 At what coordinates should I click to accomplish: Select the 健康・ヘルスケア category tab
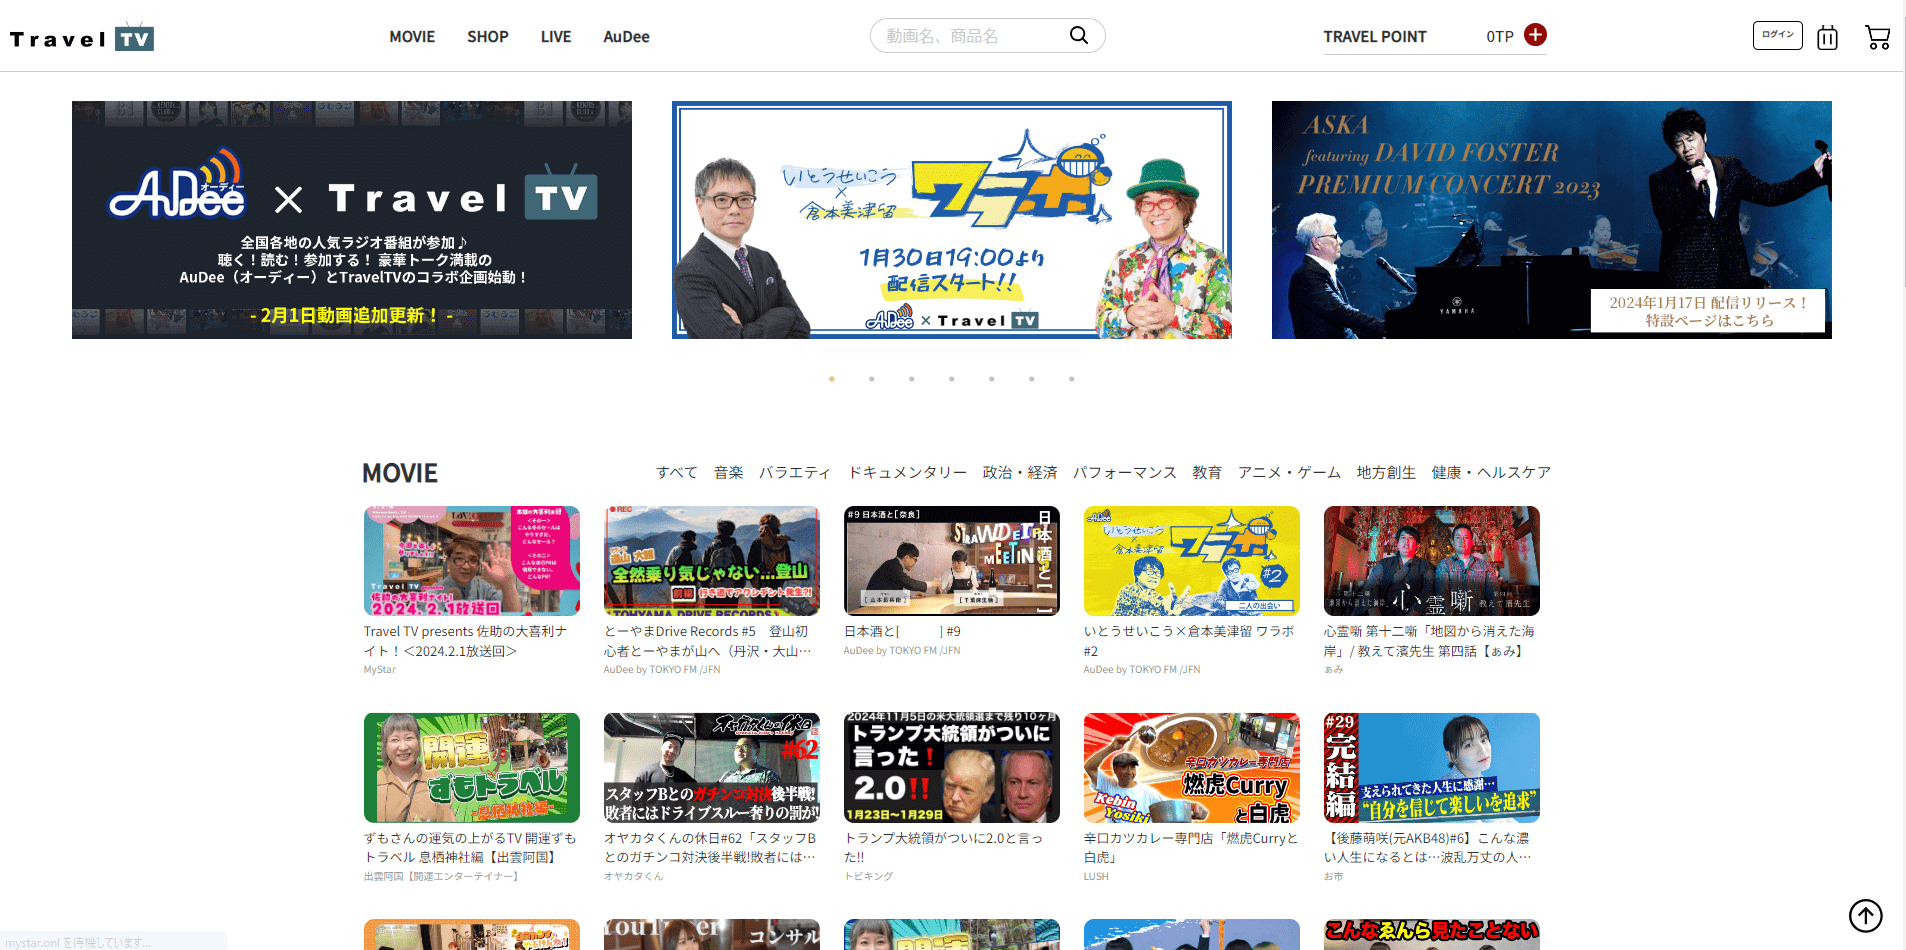coord(1491,472)
